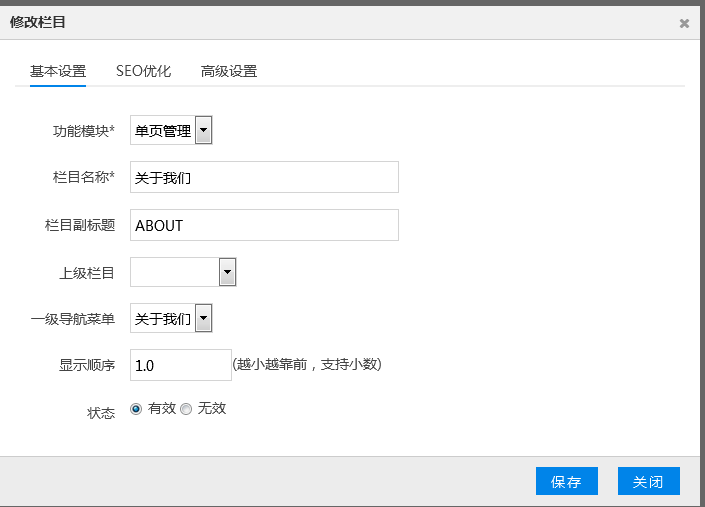
Task: Click the 修改栏目 dialog title text
Action: point(39,22)
